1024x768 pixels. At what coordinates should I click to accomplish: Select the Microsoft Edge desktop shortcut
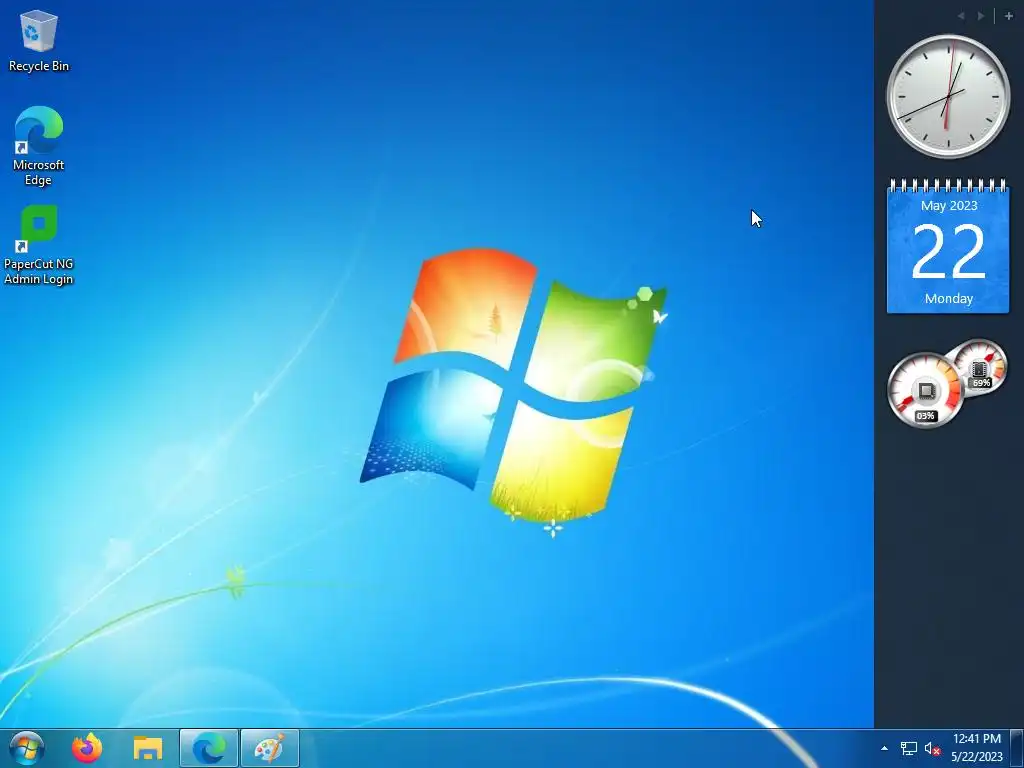click(x=39, y=146)
